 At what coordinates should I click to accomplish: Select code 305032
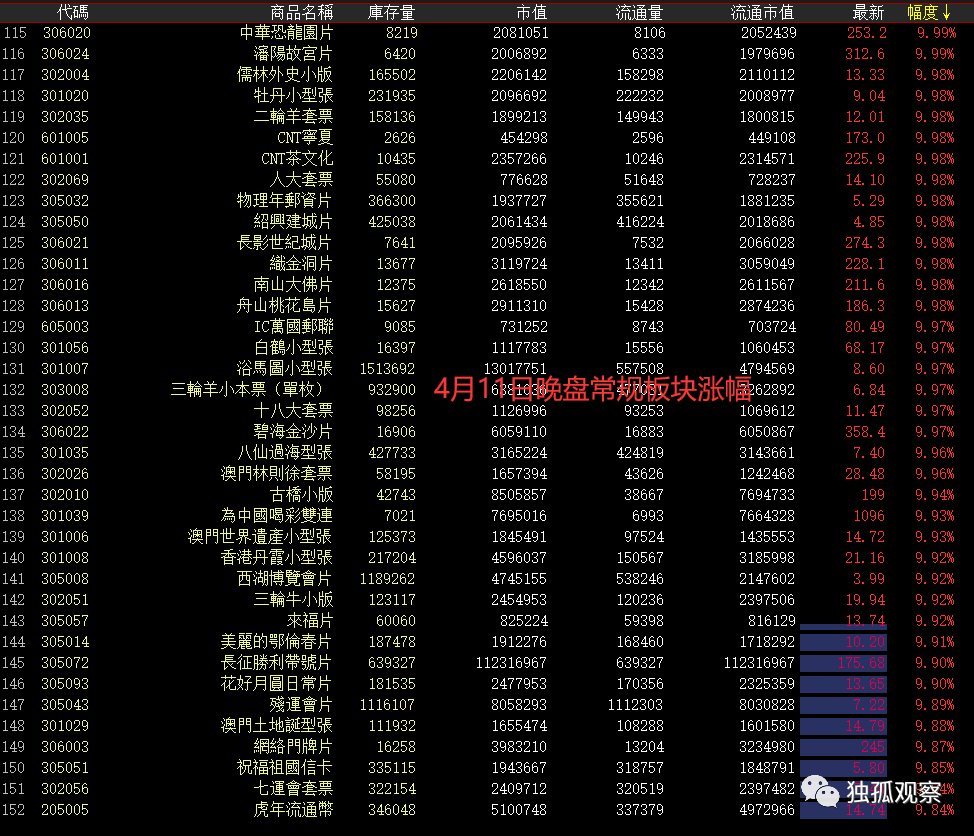[65, 201]
